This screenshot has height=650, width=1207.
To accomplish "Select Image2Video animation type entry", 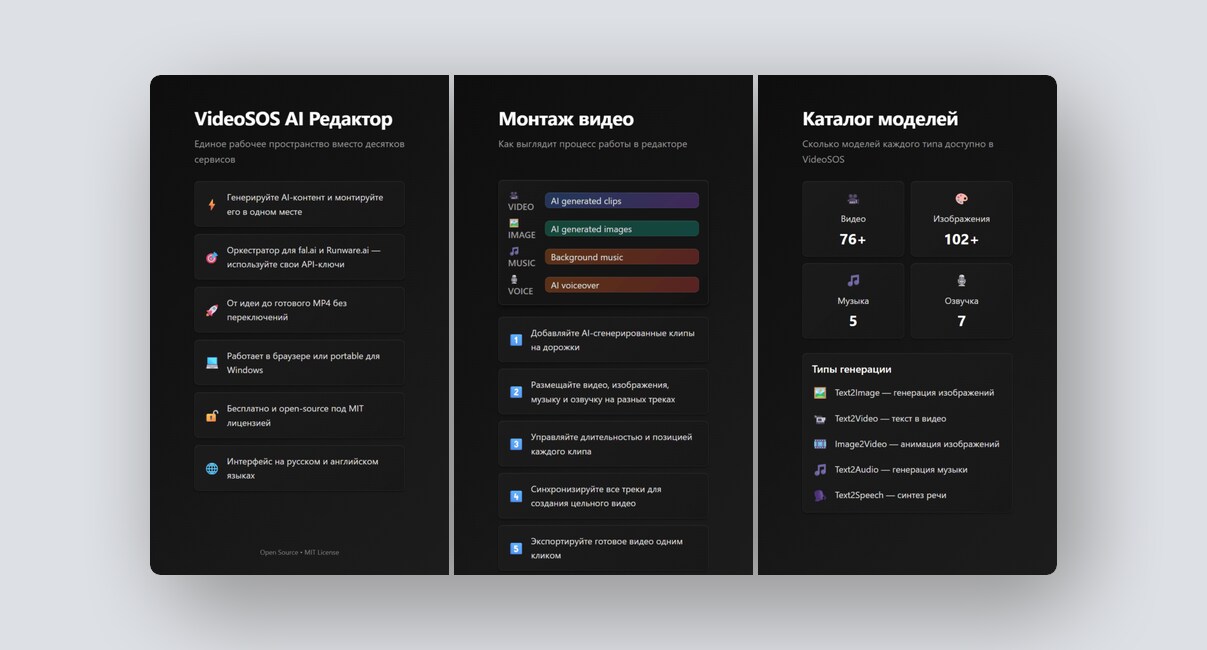I will click(906, 444).
